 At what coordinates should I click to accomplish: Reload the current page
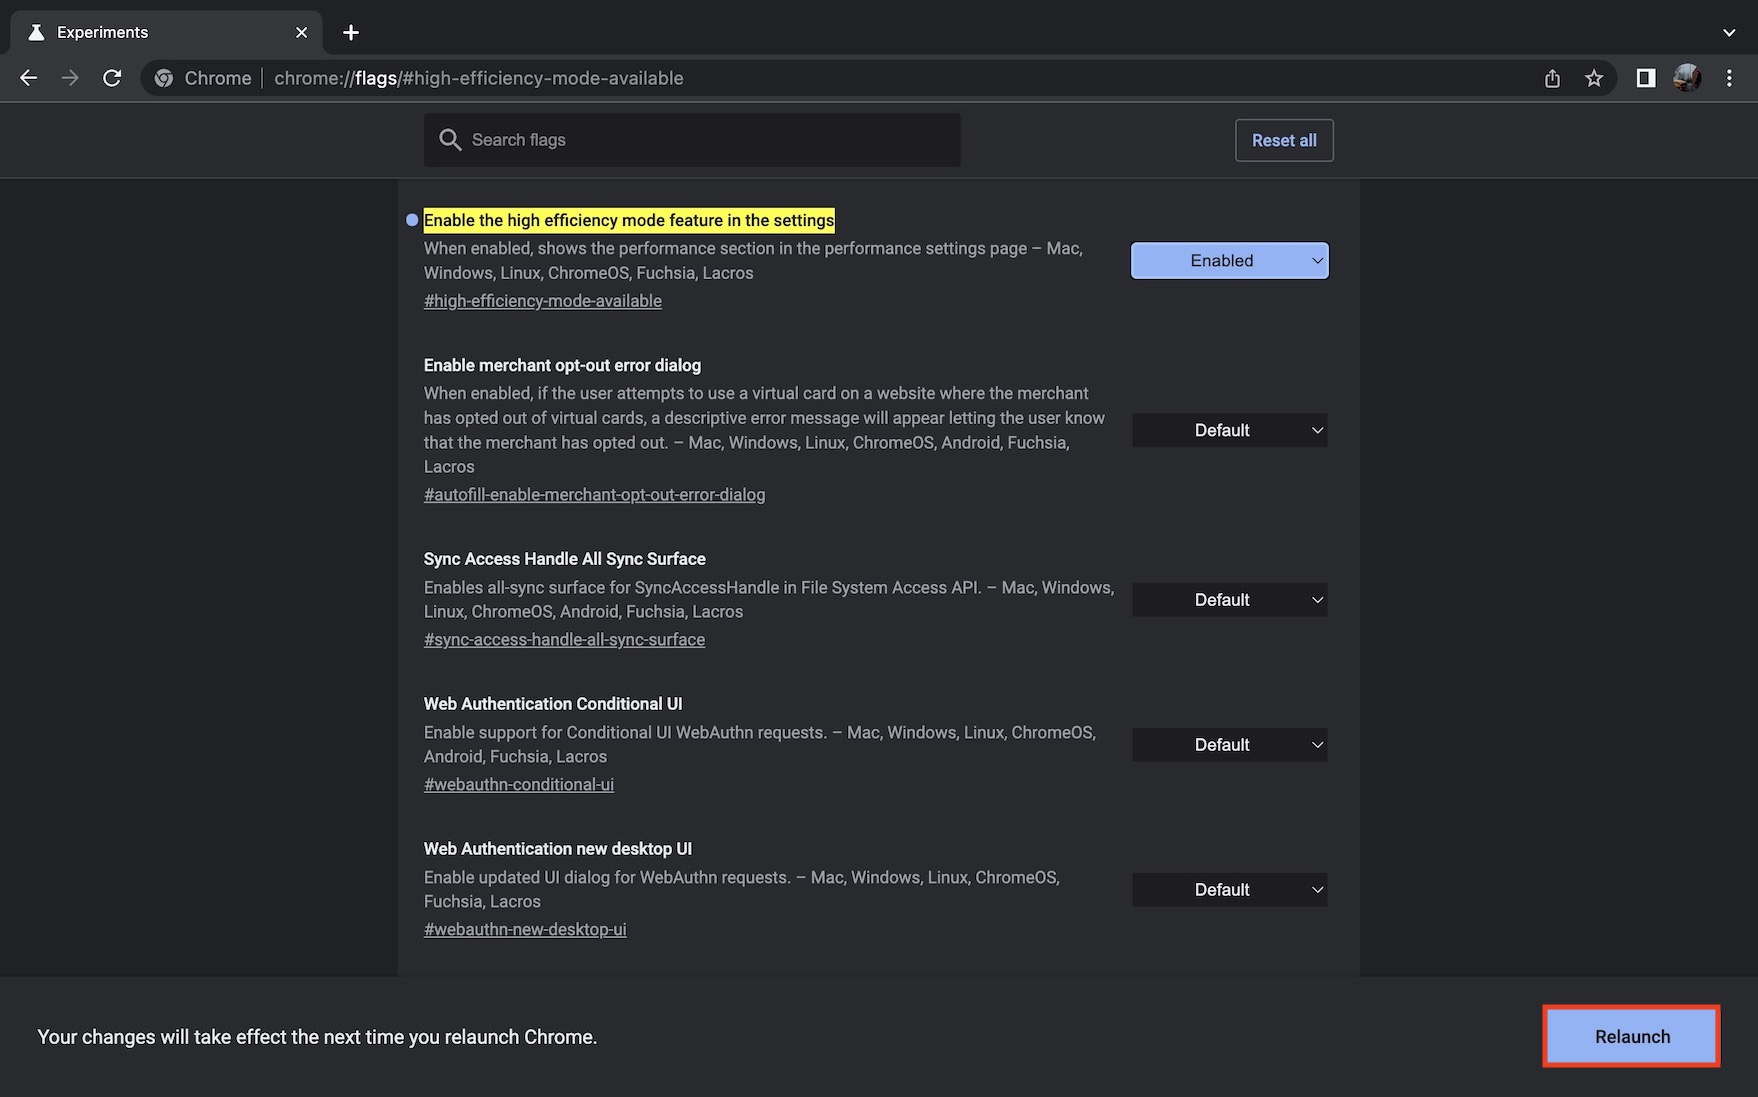pos(112,78)
